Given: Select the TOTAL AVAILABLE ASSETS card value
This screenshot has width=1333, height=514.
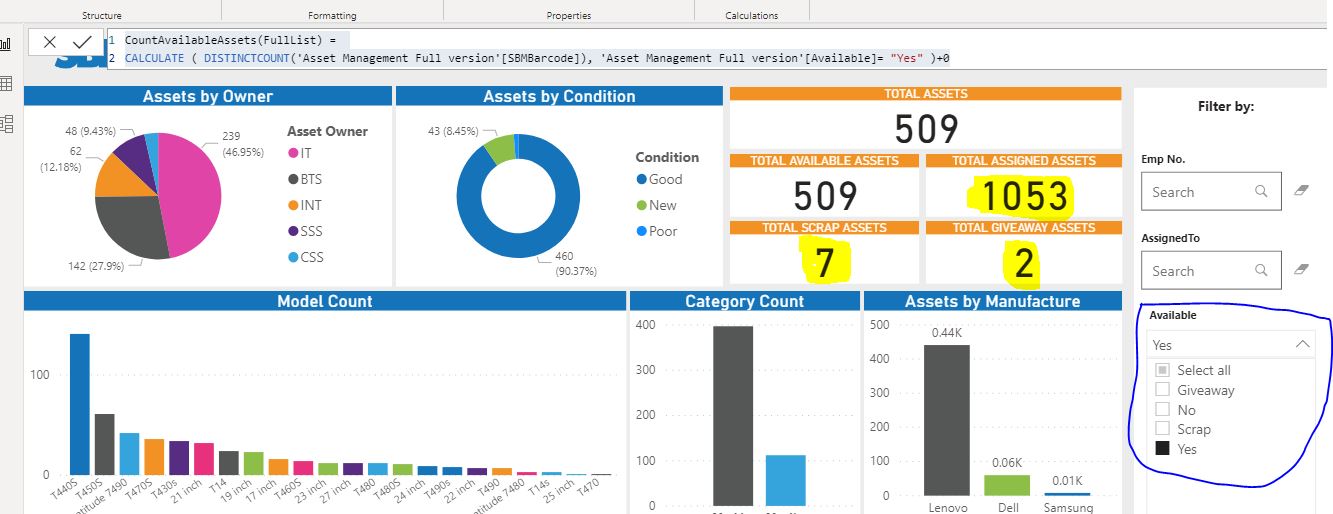Looking at the screenshot, I should pos(826,197).
